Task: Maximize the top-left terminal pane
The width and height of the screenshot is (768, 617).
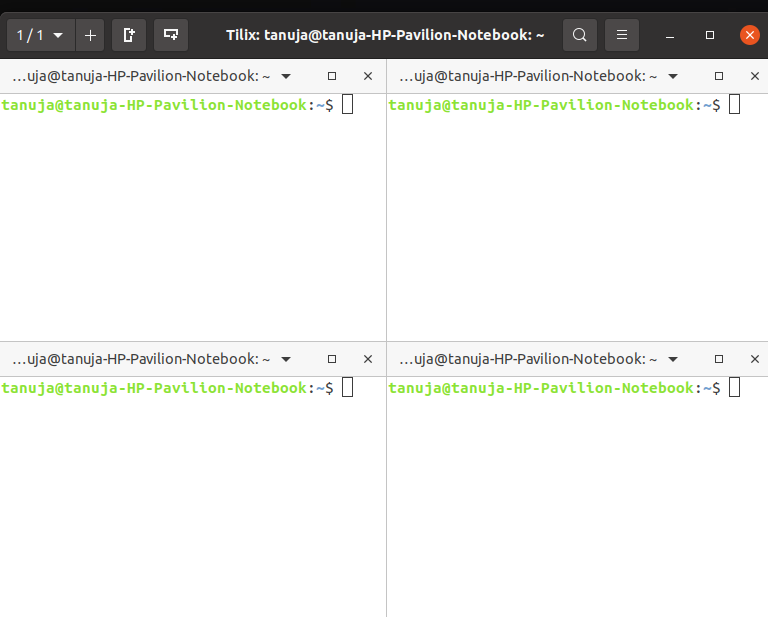Action: coord(332,76)
